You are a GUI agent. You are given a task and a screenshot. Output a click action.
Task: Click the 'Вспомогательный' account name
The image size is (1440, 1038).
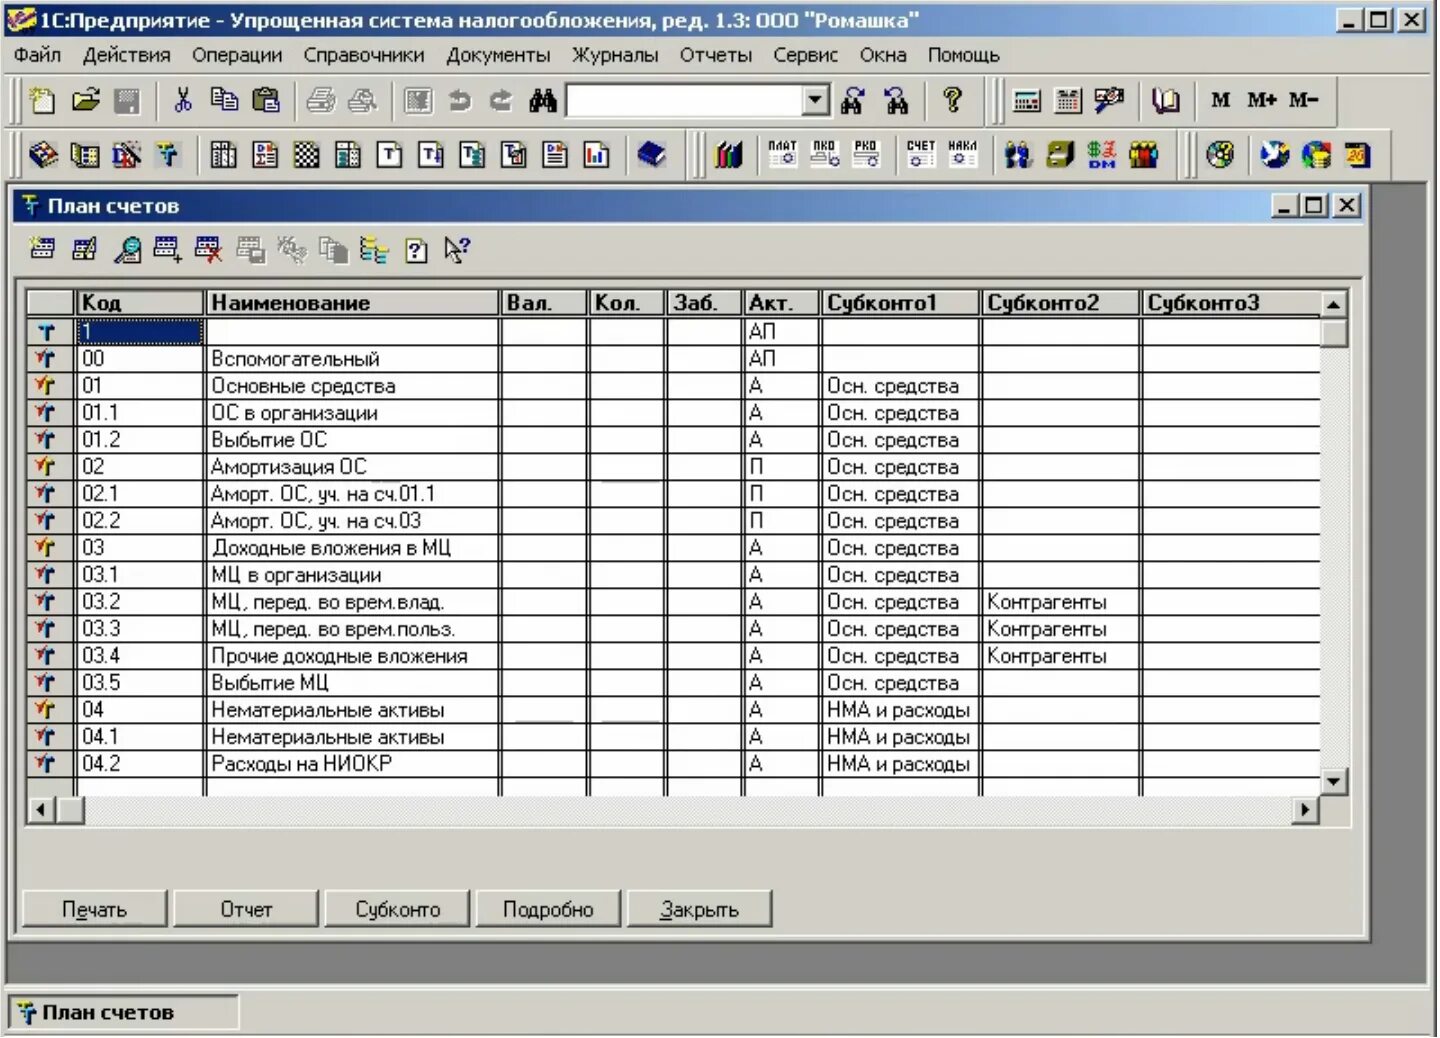295,359
